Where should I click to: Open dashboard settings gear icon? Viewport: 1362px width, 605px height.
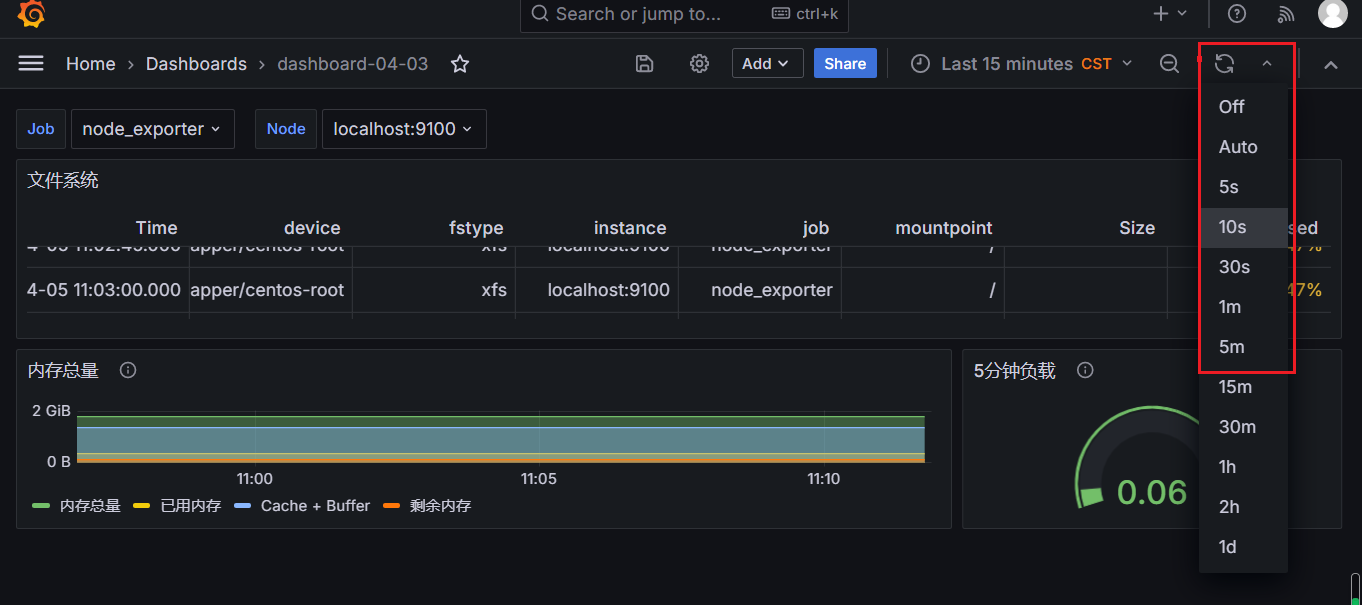click(699, 64)
